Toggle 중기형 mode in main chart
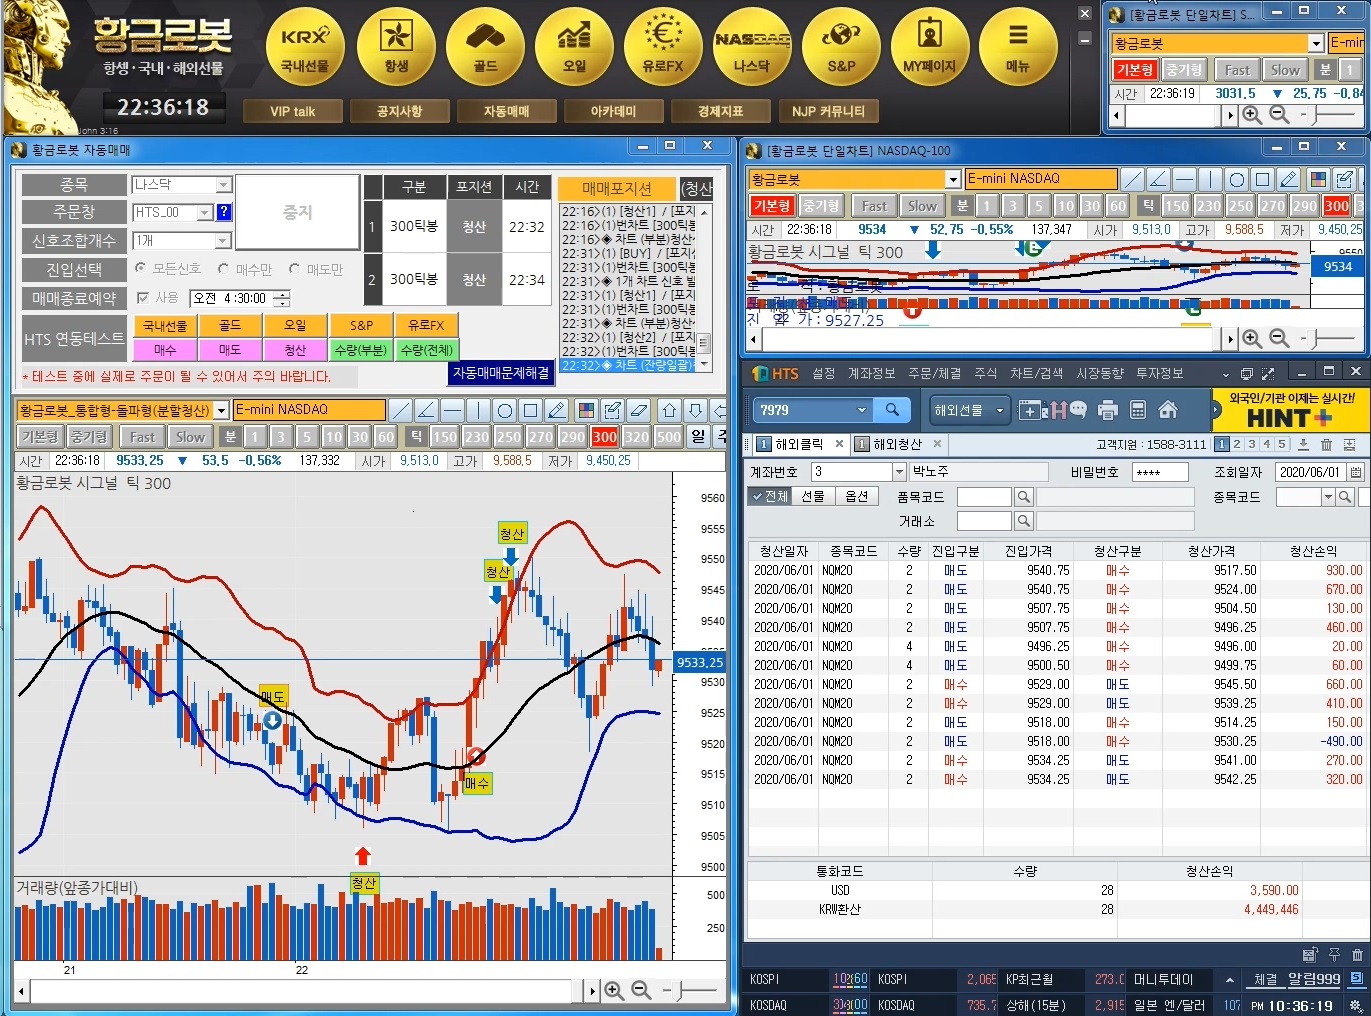The width and height of the screenshot is (1371, 1016). [x=89, y=437]
